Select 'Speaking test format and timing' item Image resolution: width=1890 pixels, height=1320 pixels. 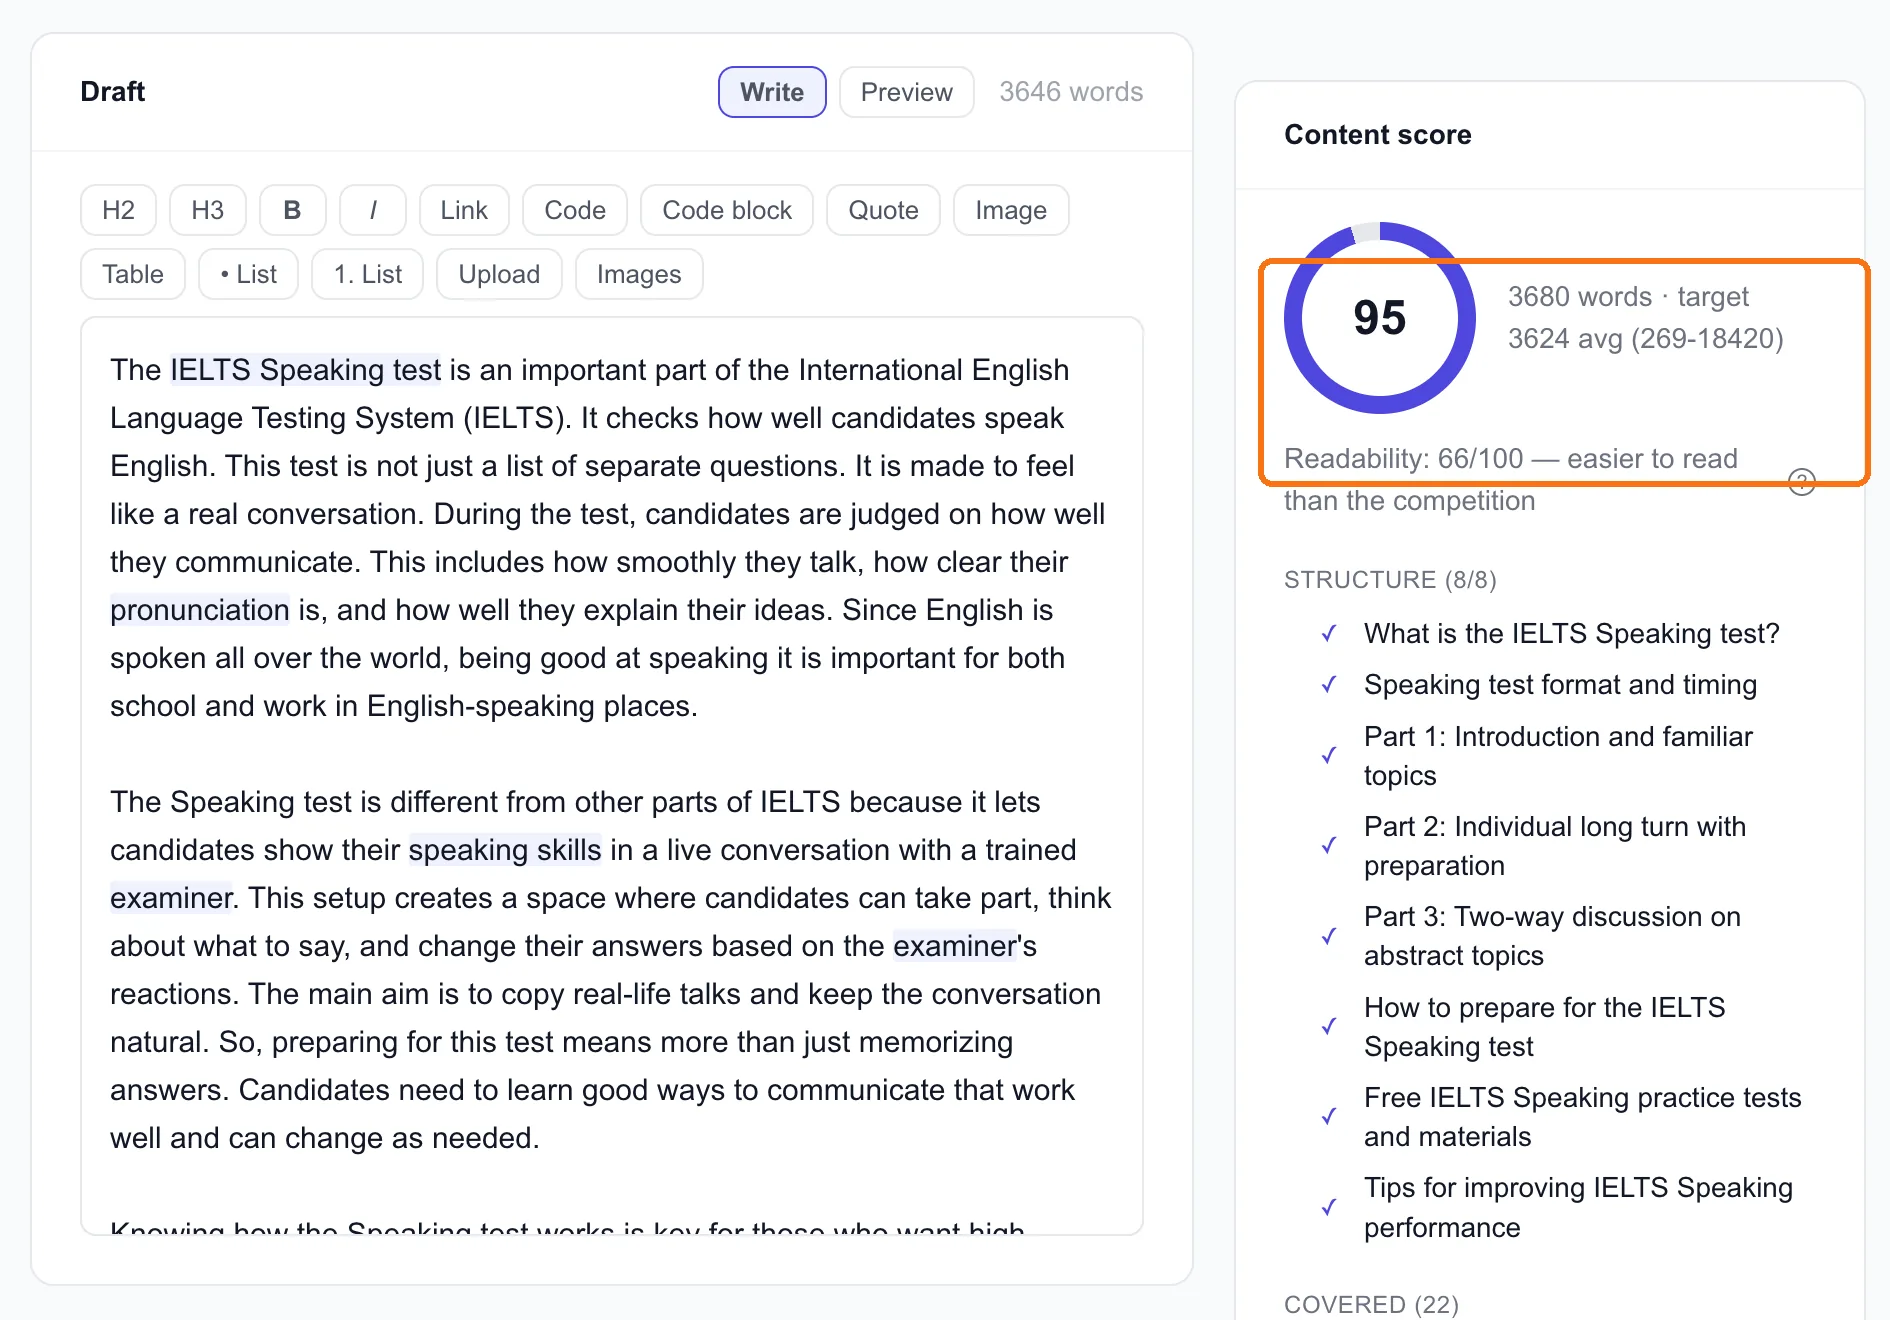click(x=1560, y=685)
